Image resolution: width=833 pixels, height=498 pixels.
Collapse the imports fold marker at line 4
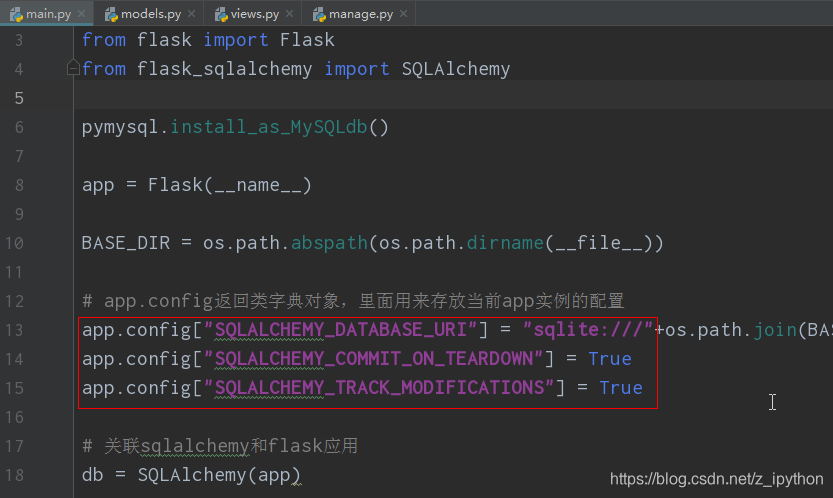pos(73,68)
